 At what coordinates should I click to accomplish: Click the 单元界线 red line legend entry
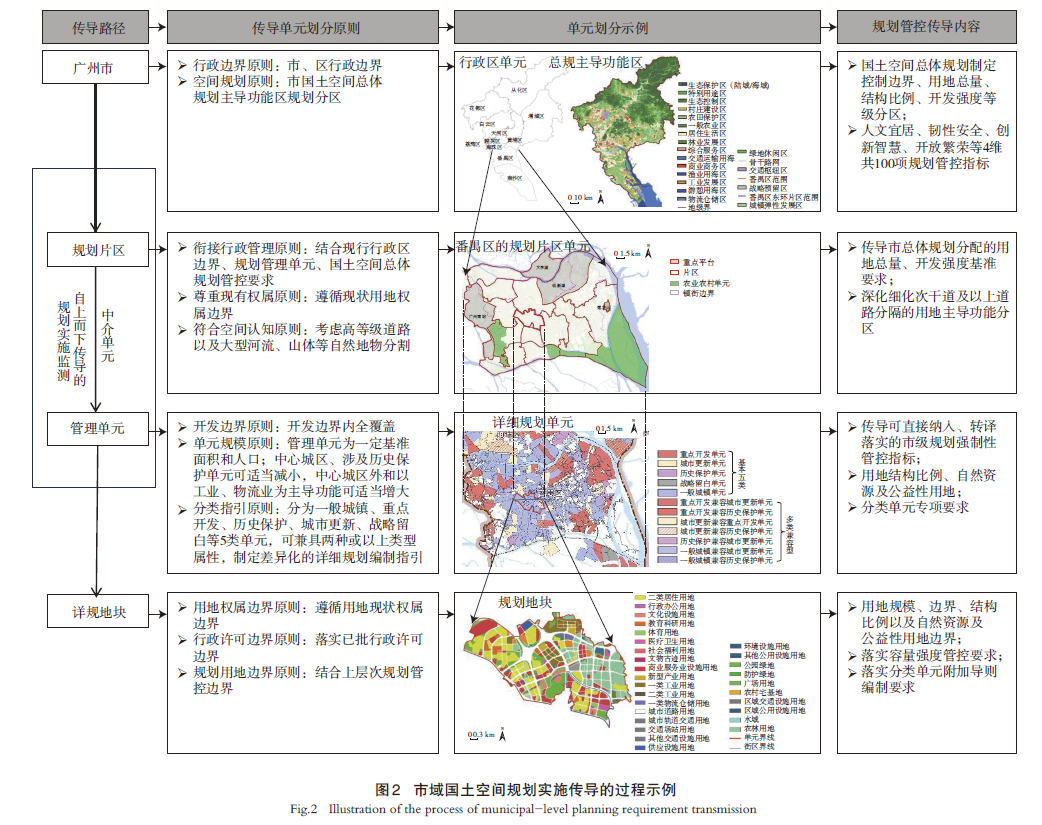click(735, 738)
